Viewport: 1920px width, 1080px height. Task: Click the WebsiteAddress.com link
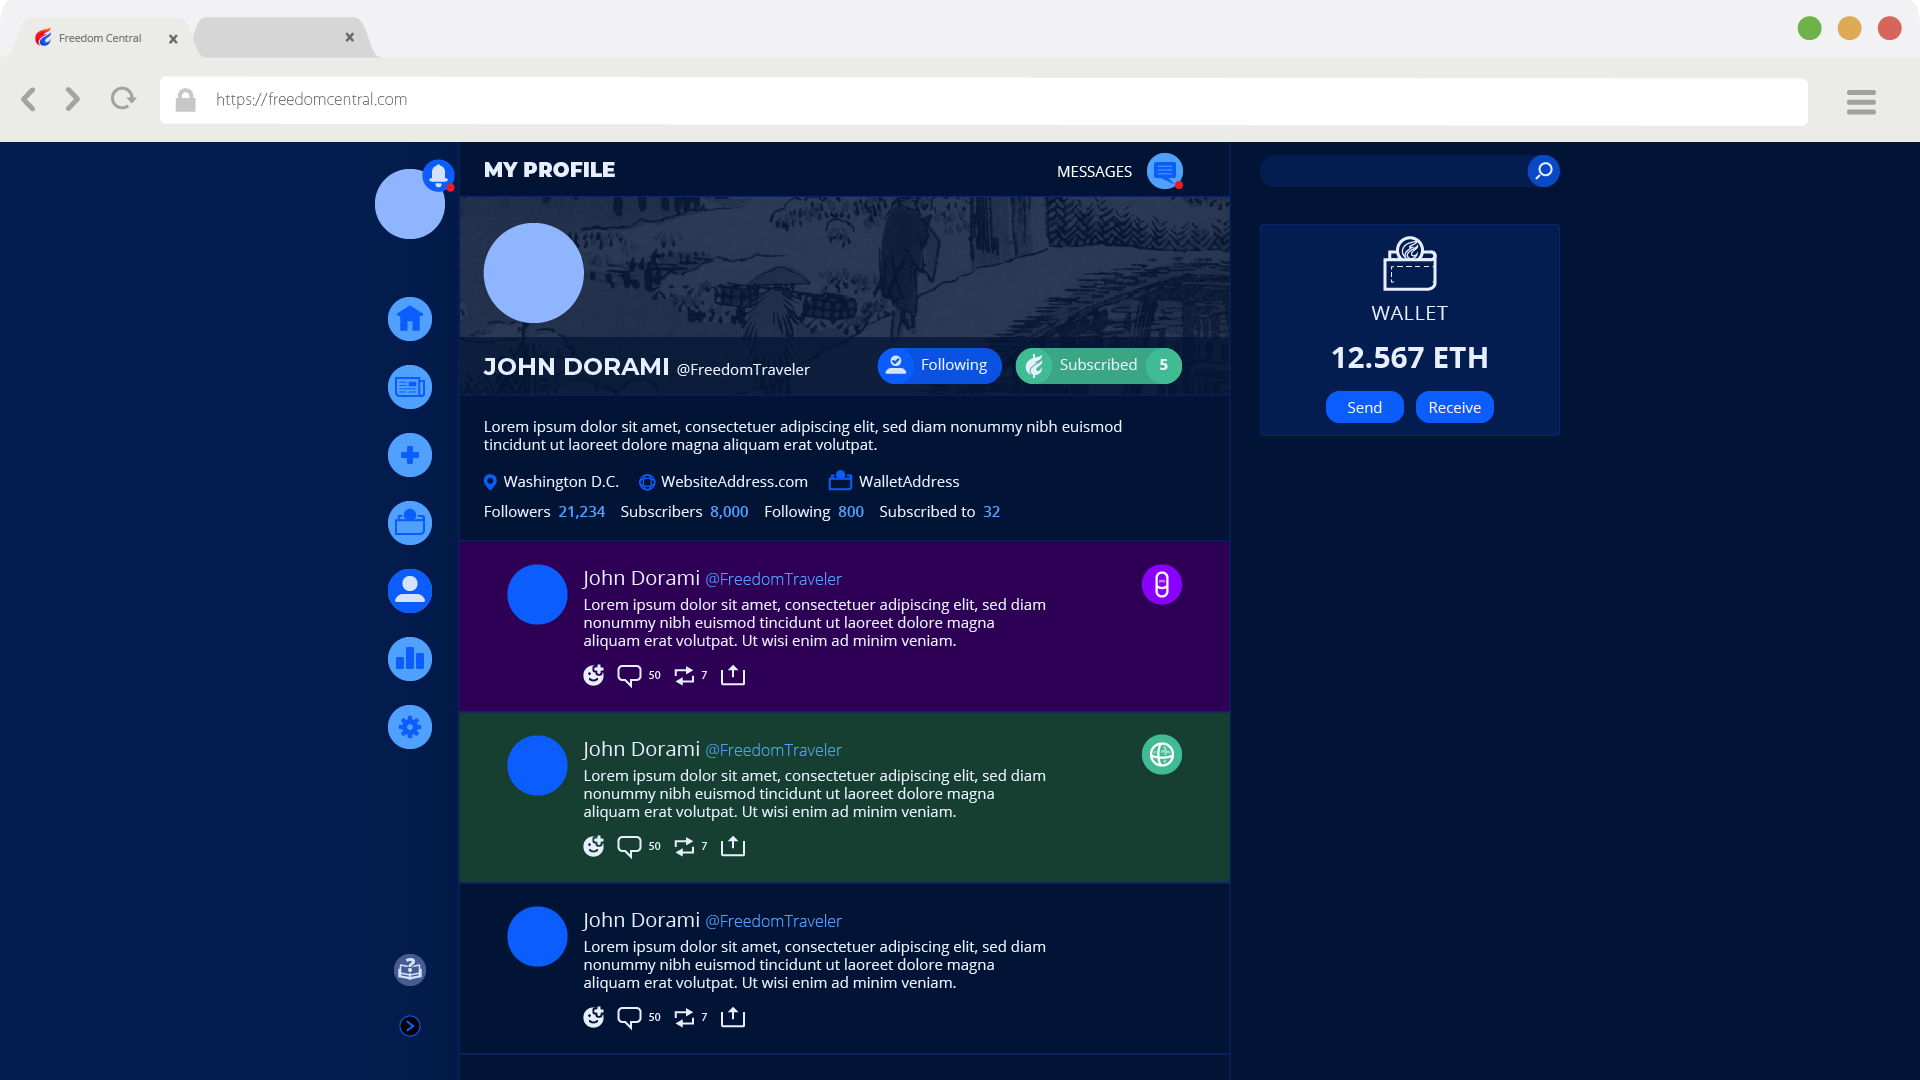coord(733,482)
